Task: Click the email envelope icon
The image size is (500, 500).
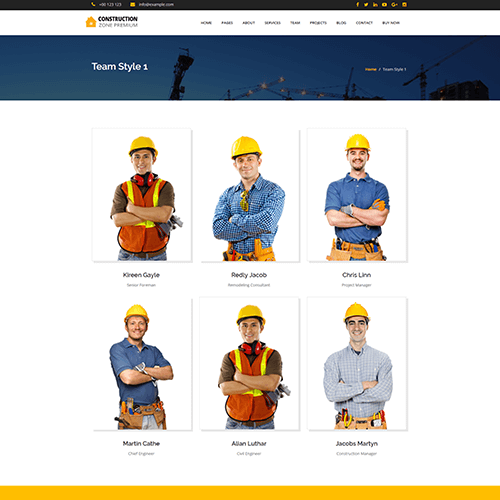Action: (133, 4)
